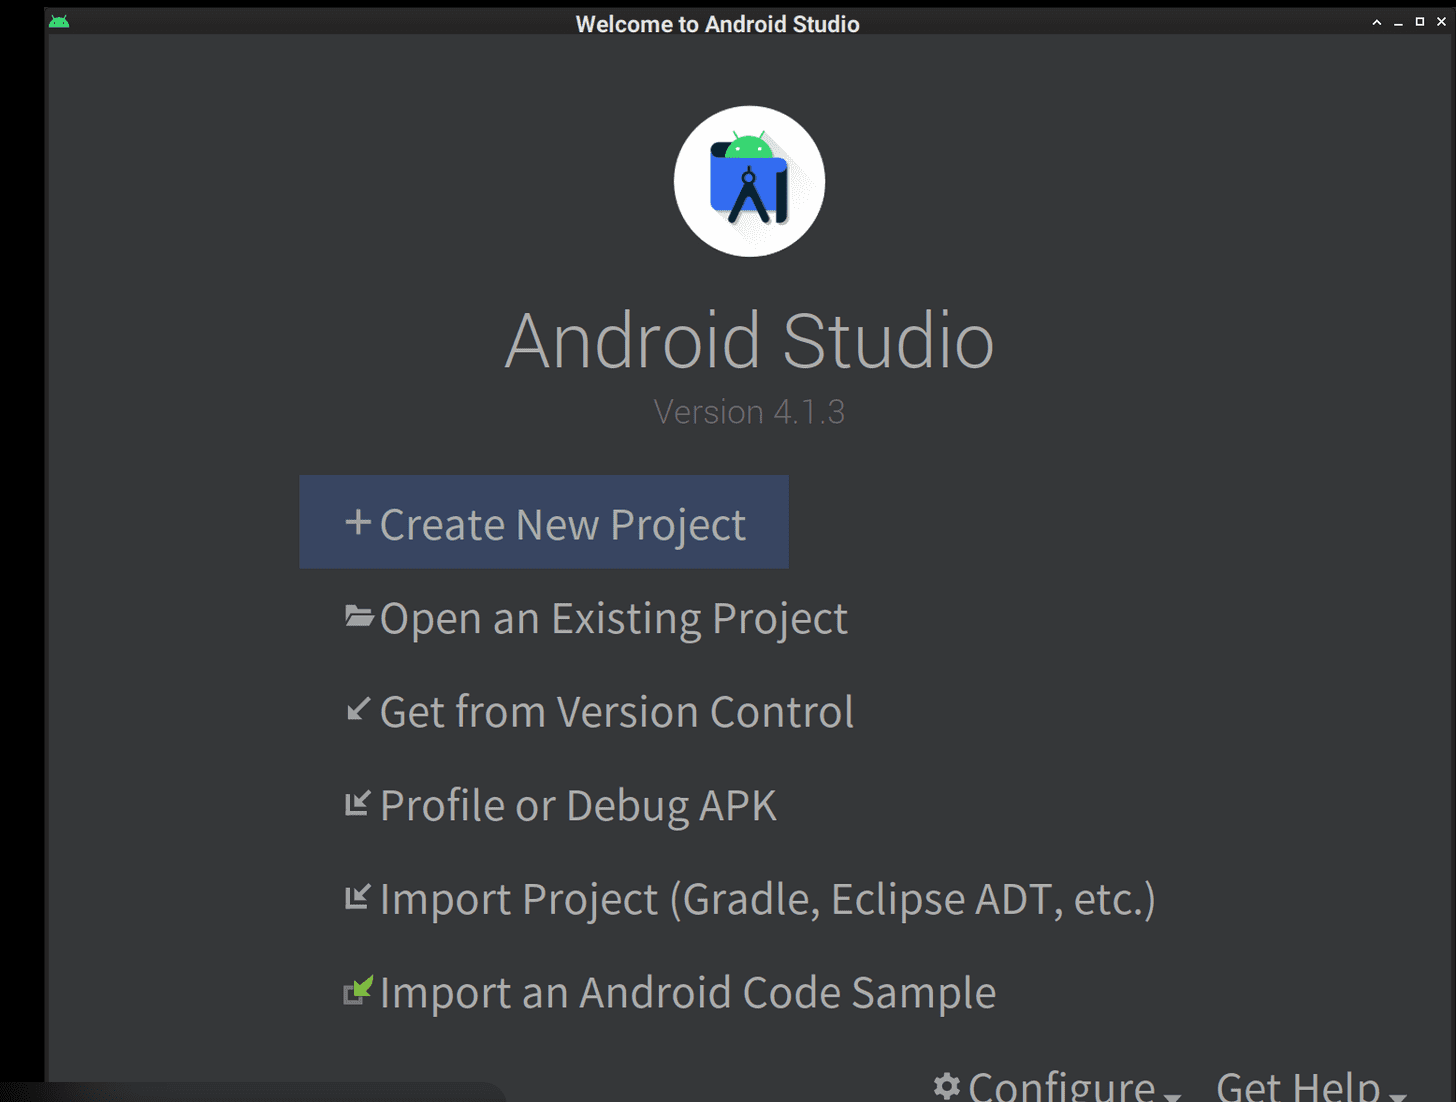Screen dimensions: 1456x1102
Task: Click the green Android icon in the title bar
Action: coord(59,21)
